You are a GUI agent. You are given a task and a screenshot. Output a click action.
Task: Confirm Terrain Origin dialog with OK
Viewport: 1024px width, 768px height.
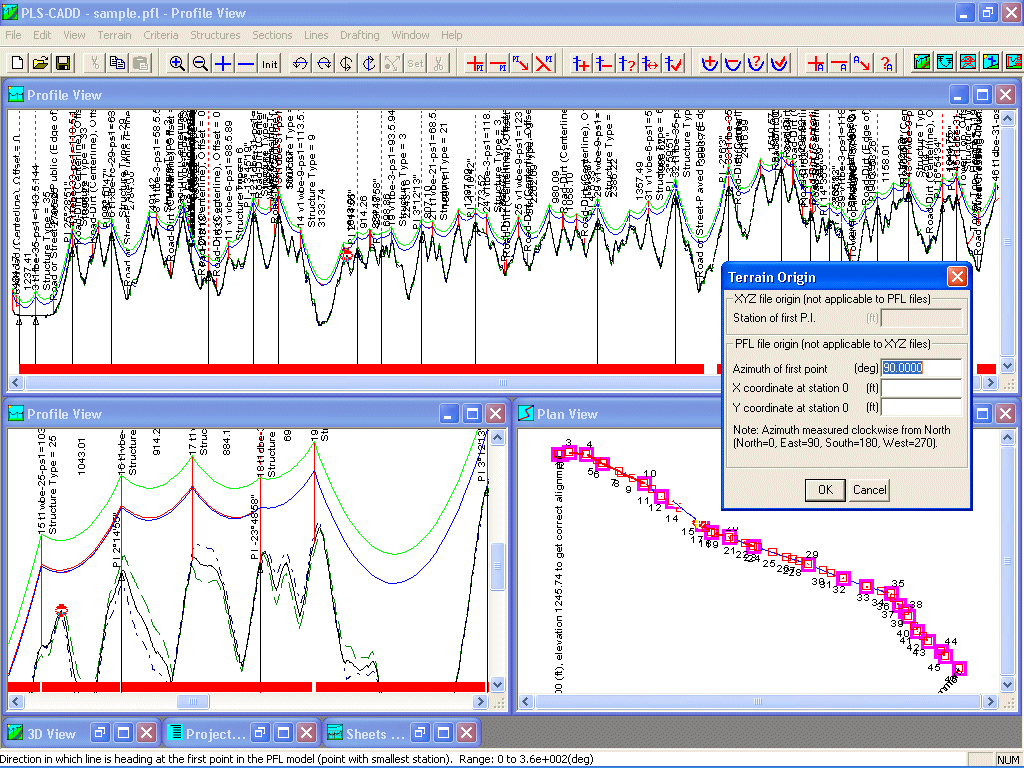point(824,489)
